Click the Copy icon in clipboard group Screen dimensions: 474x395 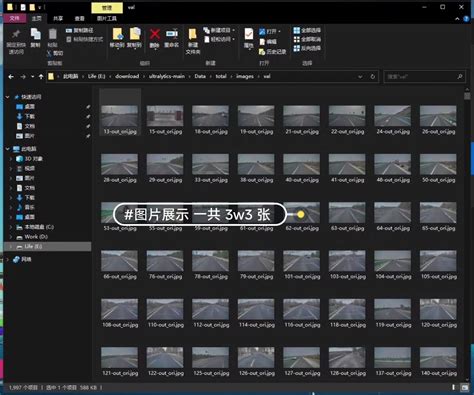(35, 34)
